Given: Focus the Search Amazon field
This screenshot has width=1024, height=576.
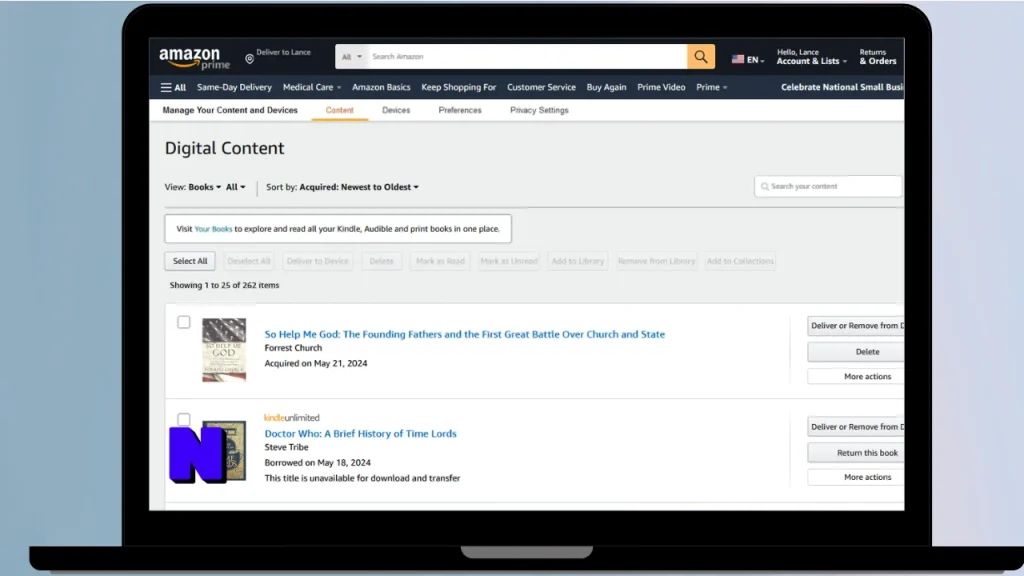Looking at the screenshot, I should [x=528, y=57].
